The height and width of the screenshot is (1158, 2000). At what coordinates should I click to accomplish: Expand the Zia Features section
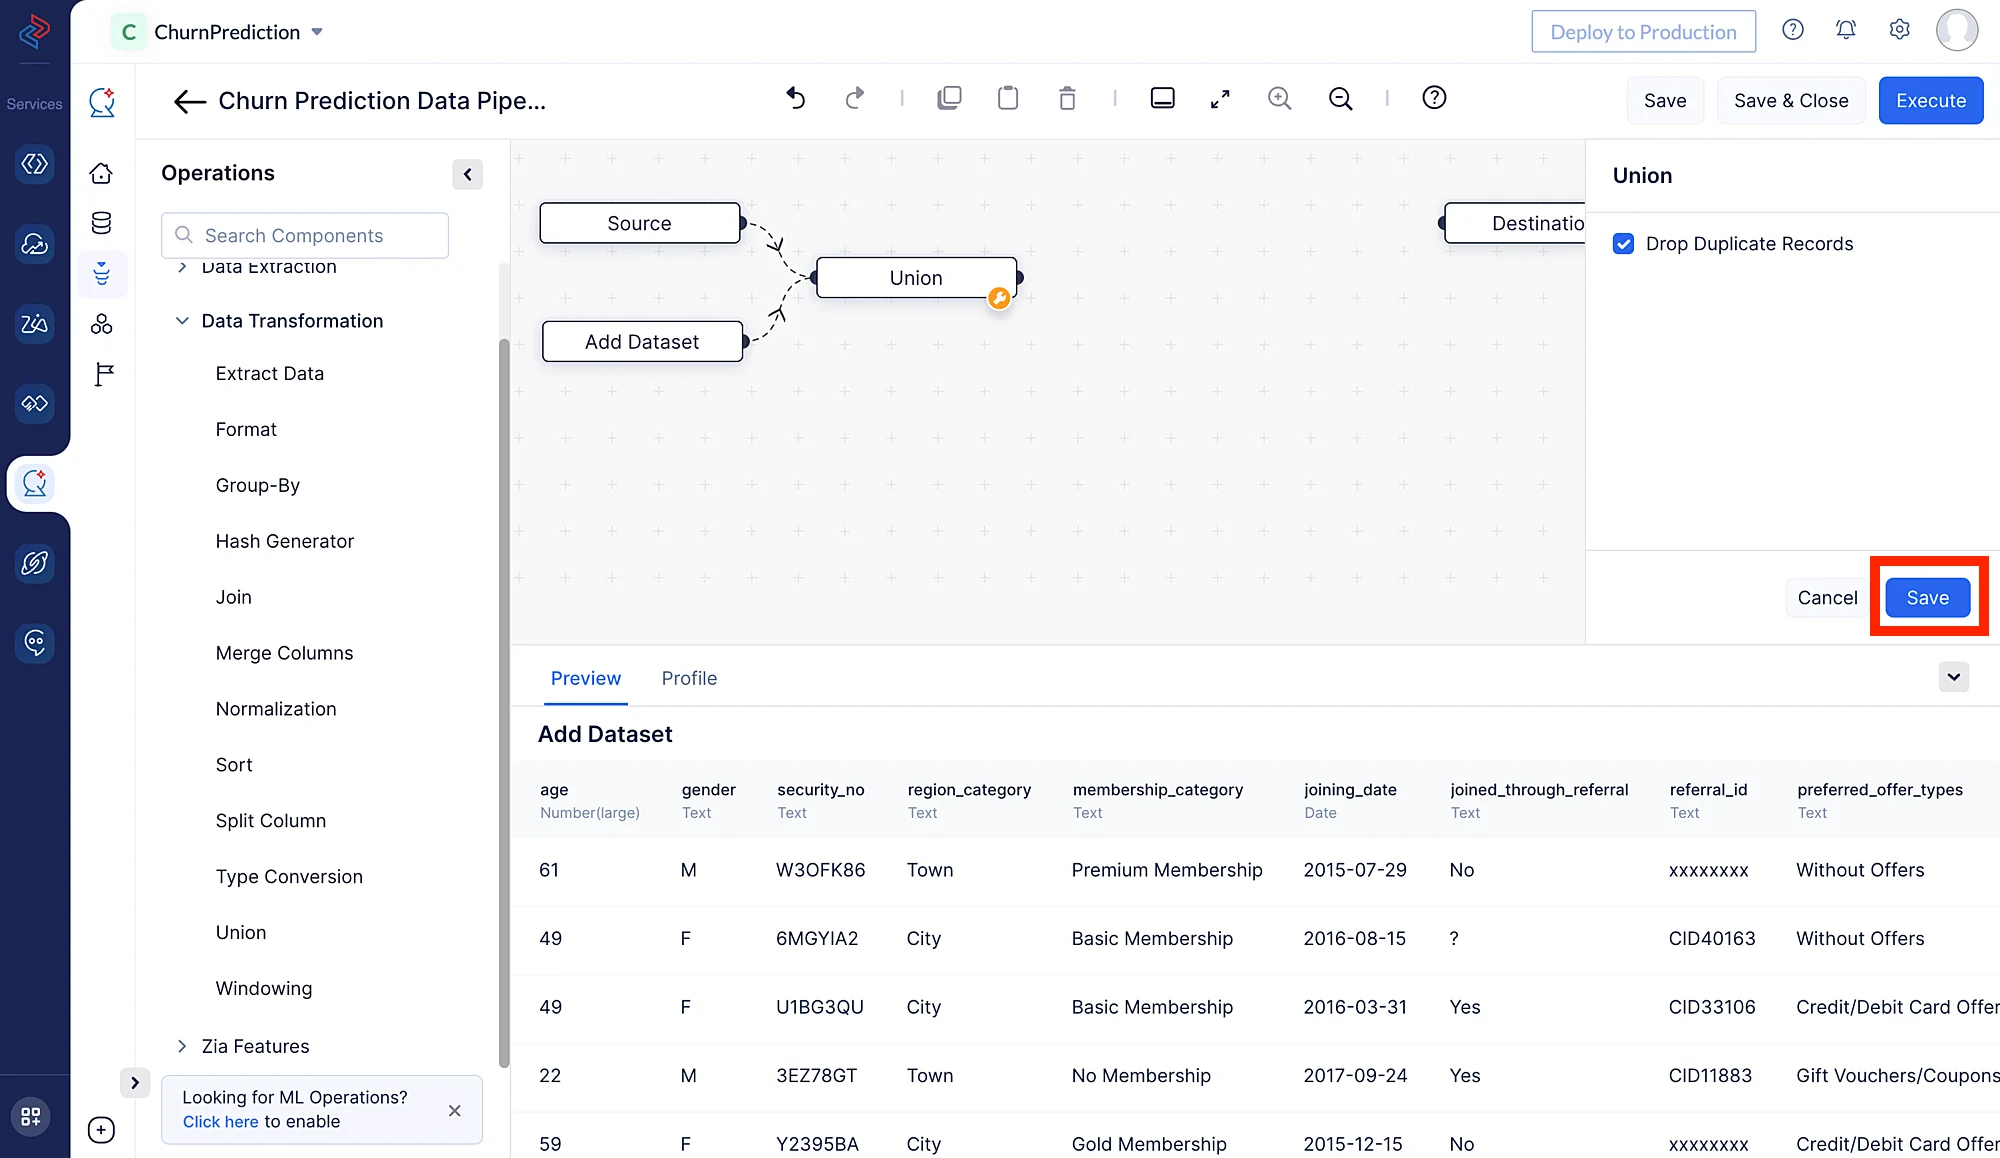pos(182,1046)
